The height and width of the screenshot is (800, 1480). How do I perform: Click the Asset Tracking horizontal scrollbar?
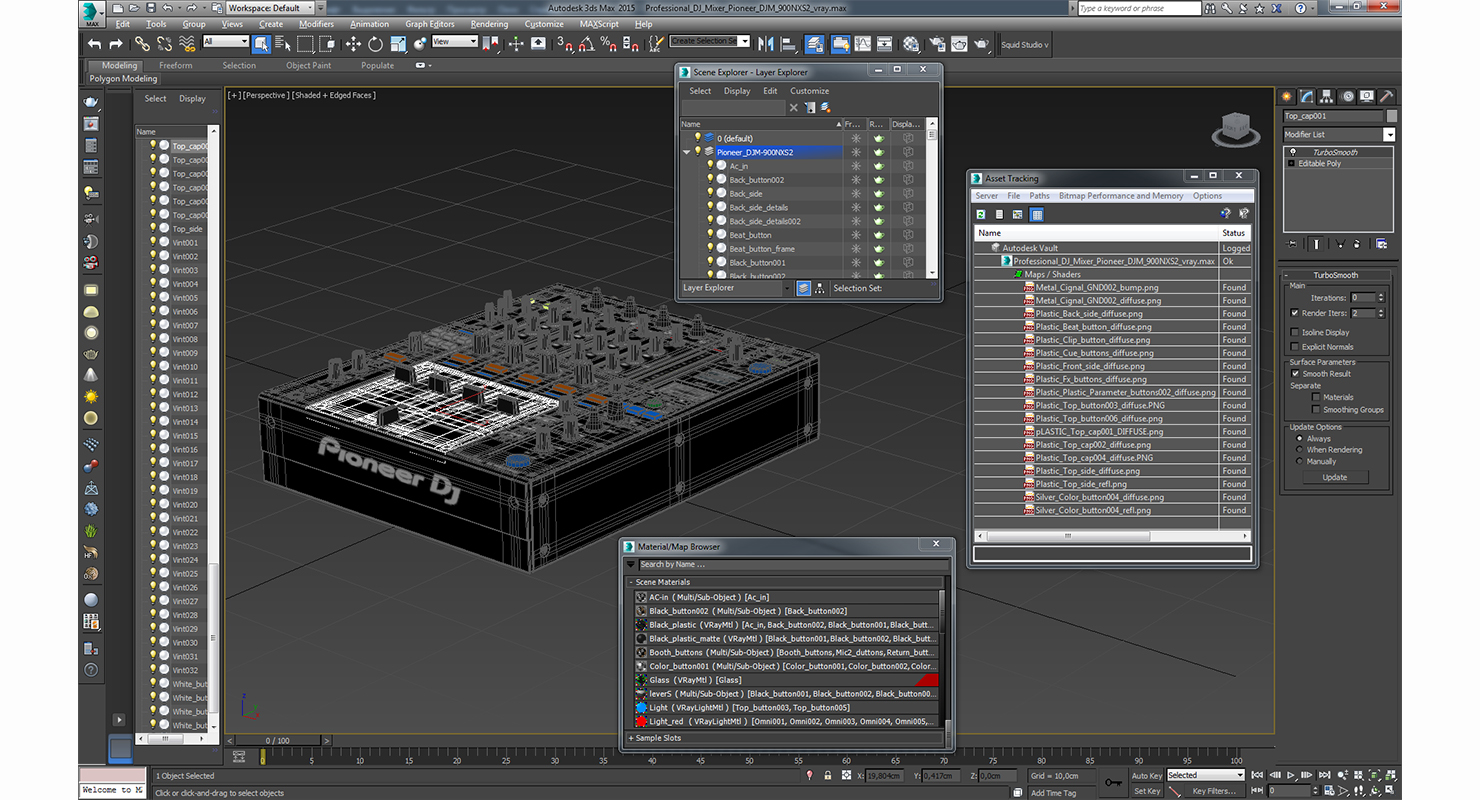coord(1112,537)
